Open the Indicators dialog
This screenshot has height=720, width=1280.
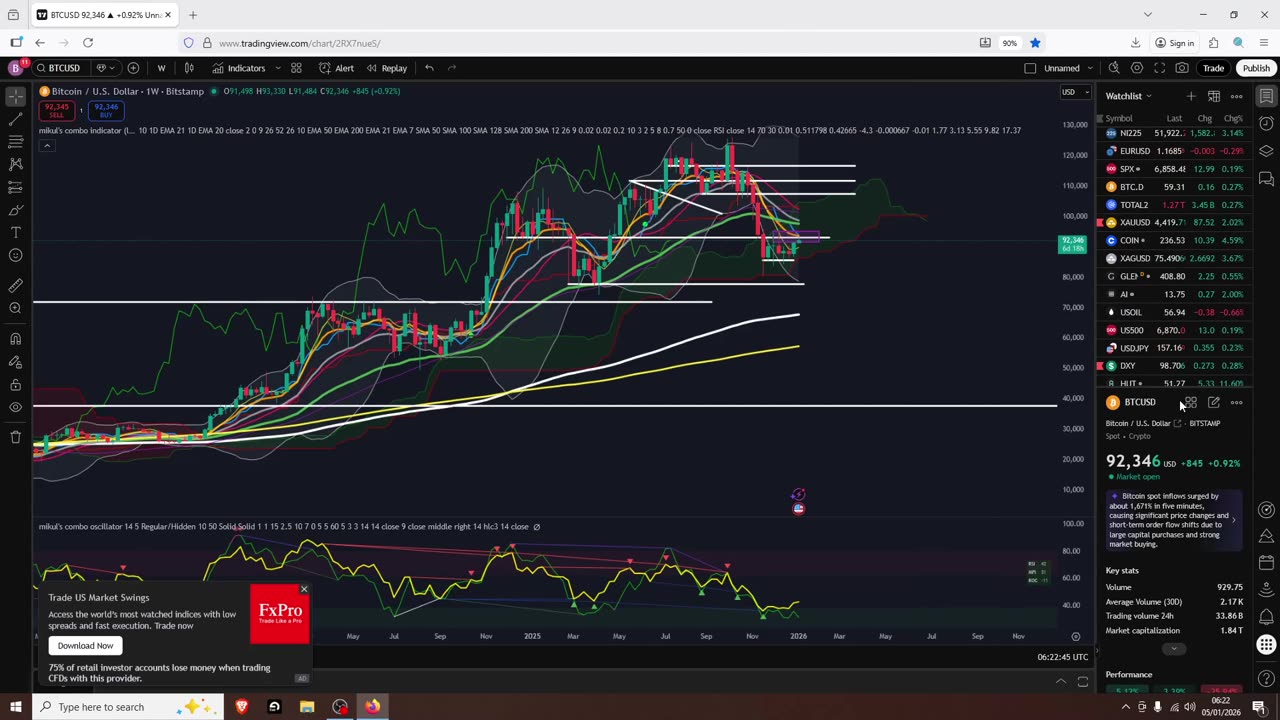pyautogui.click(x=239, y=68)
